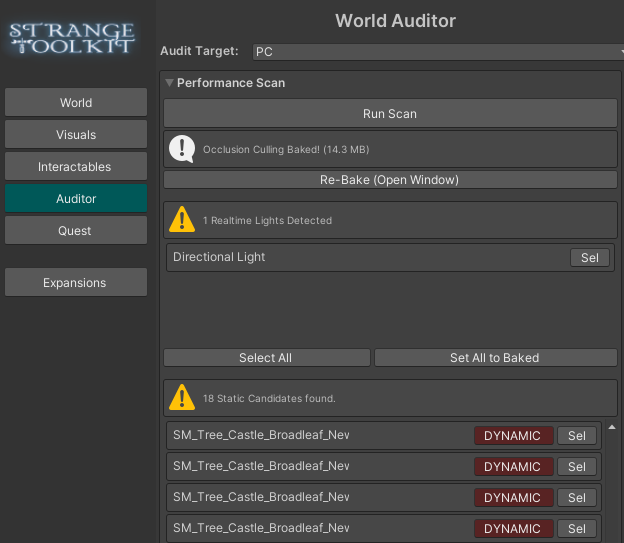Go to the Interactables tab
624x543 pixels.
tap(76, 167)
